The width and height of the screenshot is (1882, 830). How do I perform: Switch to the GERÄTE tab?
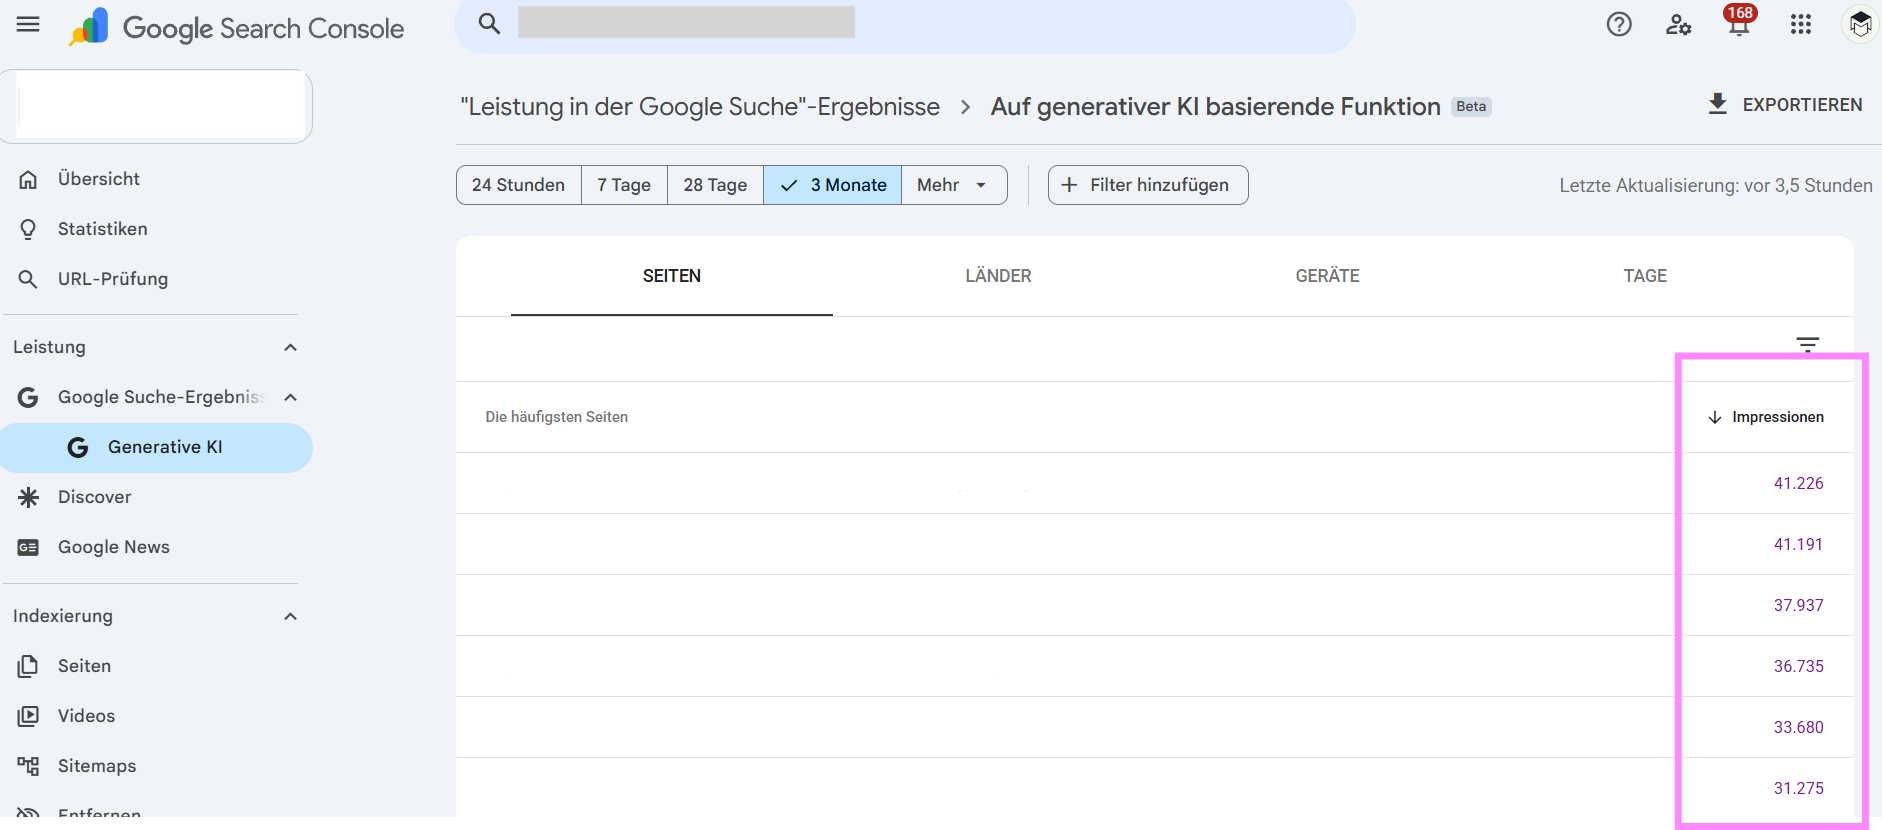point(1327,276)
